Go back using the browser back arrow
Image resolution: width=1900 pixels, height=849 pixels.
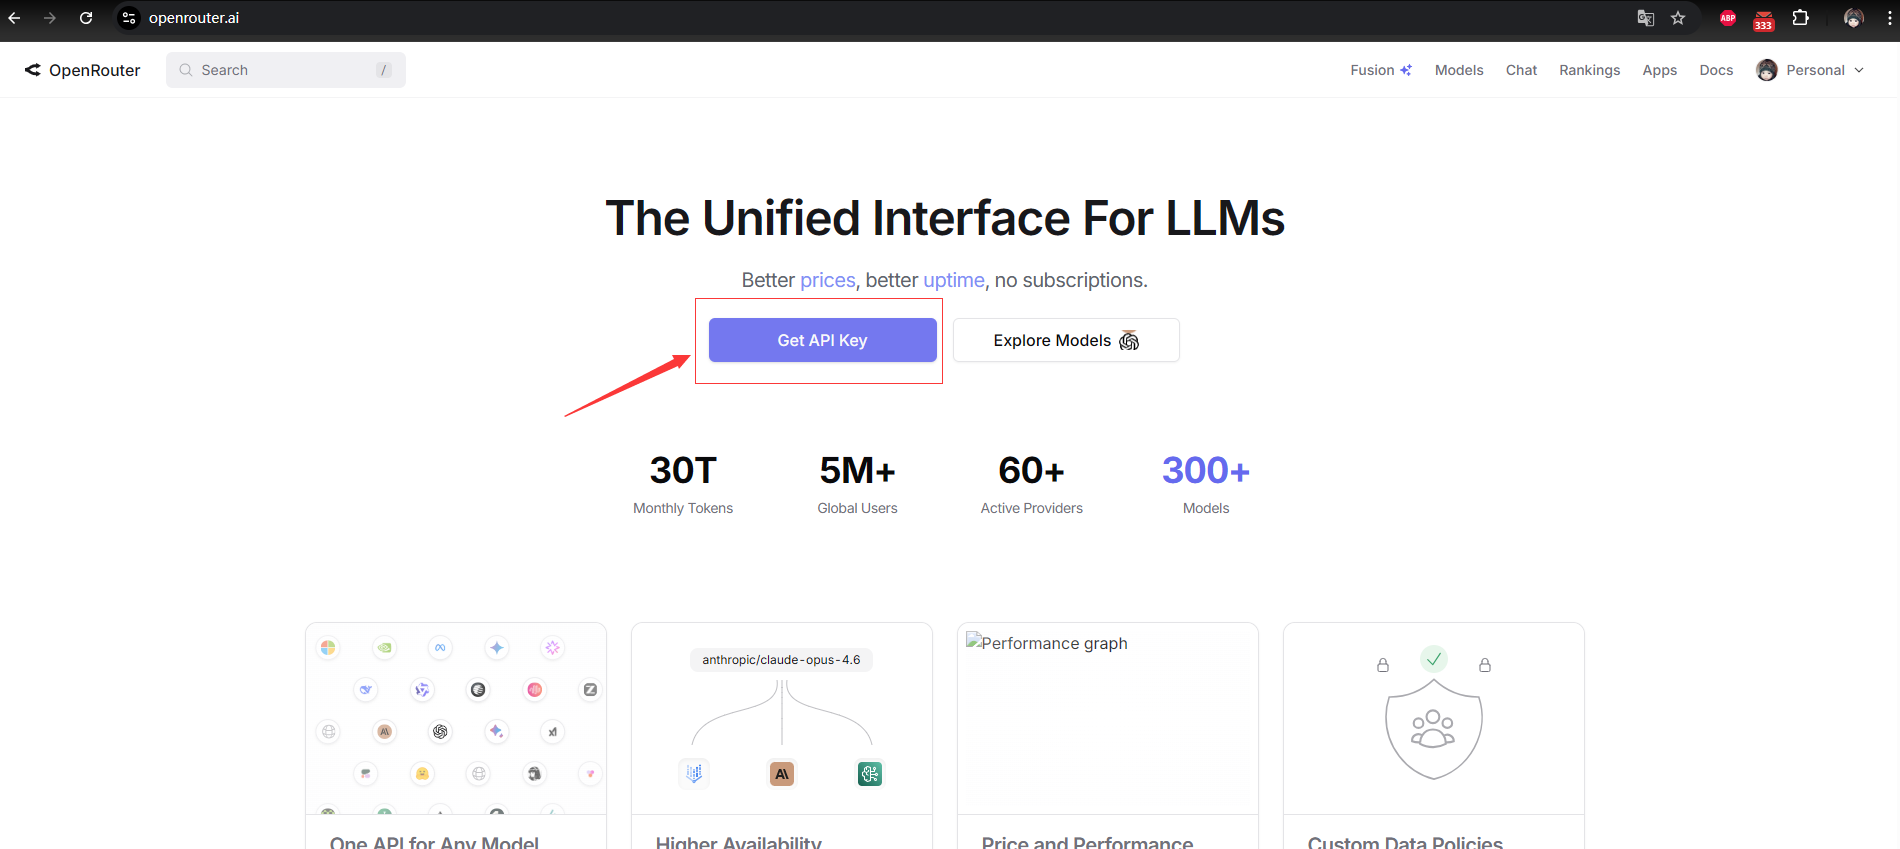[14, 18]
